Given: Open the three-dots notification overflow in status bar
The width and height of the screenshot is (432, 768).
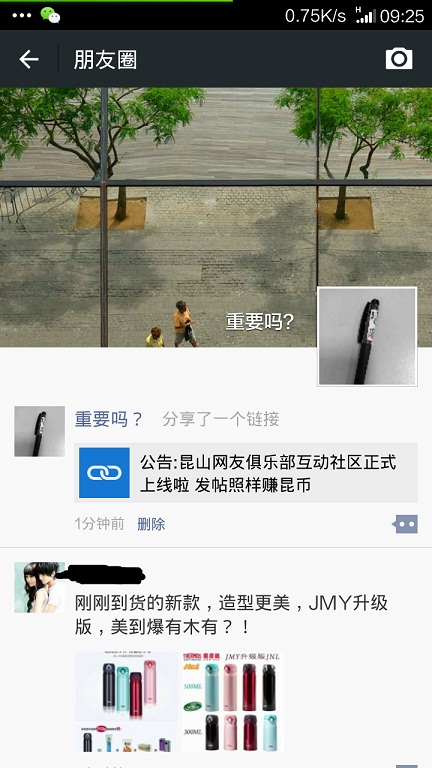Looking at the screenshot, I should 22,15.
